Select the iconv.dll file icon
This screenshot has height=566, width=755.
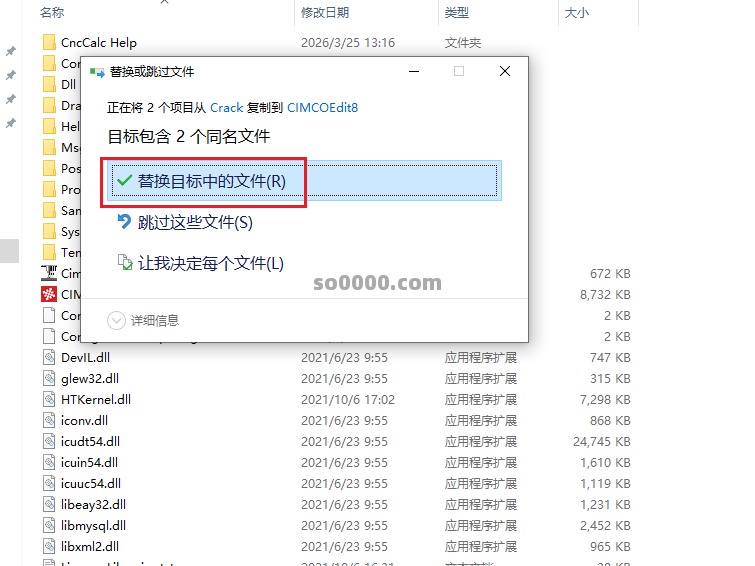tap(49, 421)
